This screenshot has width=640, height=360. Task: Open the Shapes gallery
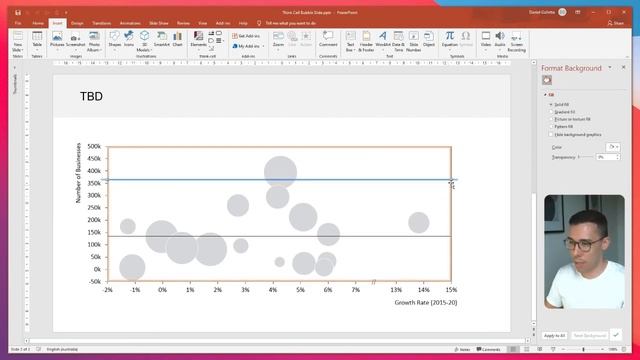(115, 39)
